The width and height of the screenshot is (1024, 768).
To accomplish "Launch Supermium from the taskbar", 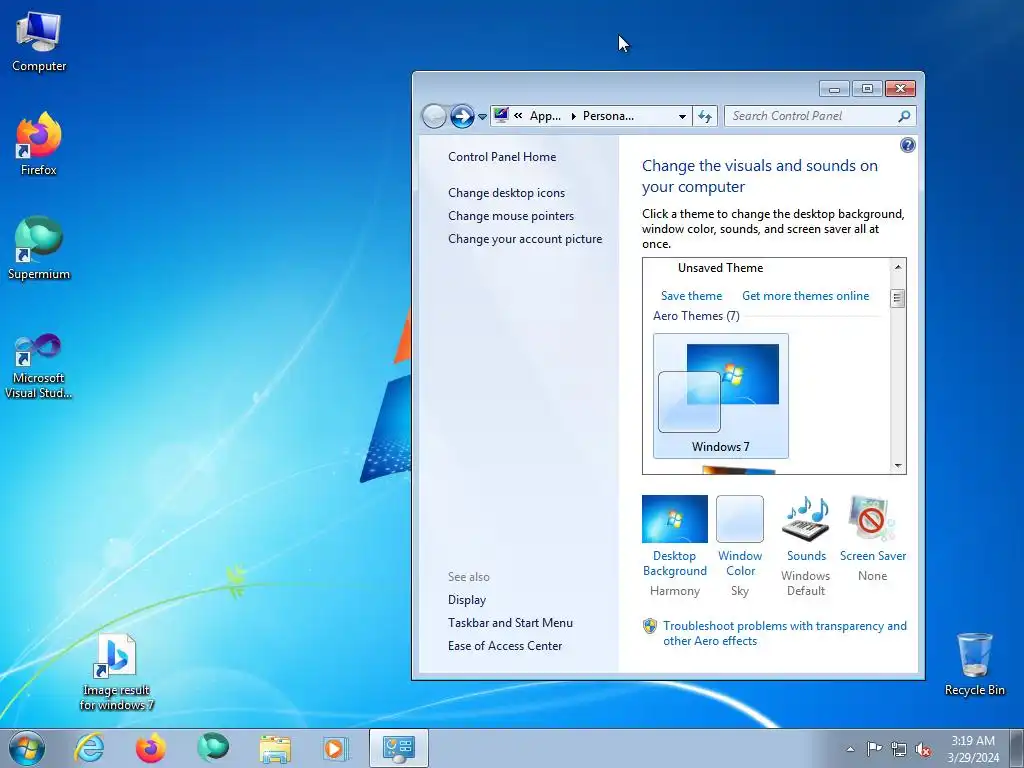I will 213,748.
